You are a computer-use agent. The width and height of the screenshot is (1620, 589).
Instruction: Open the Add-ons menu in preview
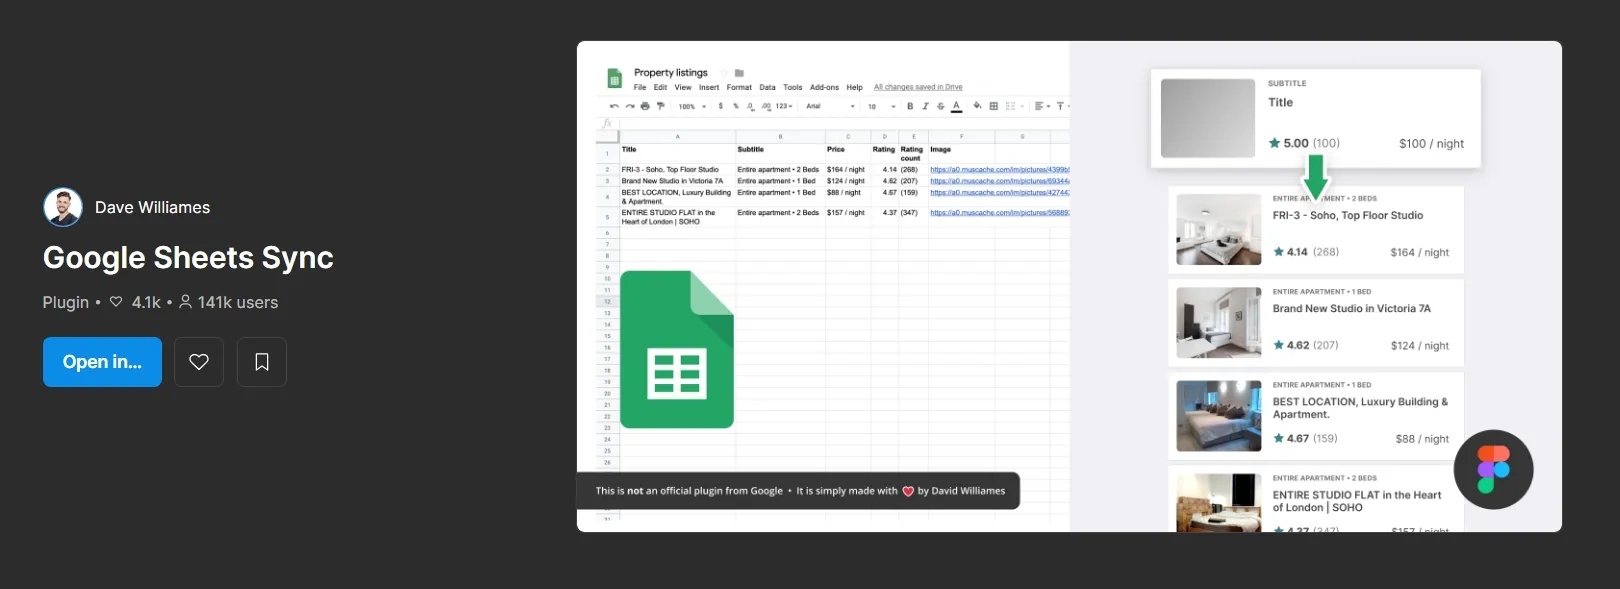pyautogui.click(x=824, y=87)
